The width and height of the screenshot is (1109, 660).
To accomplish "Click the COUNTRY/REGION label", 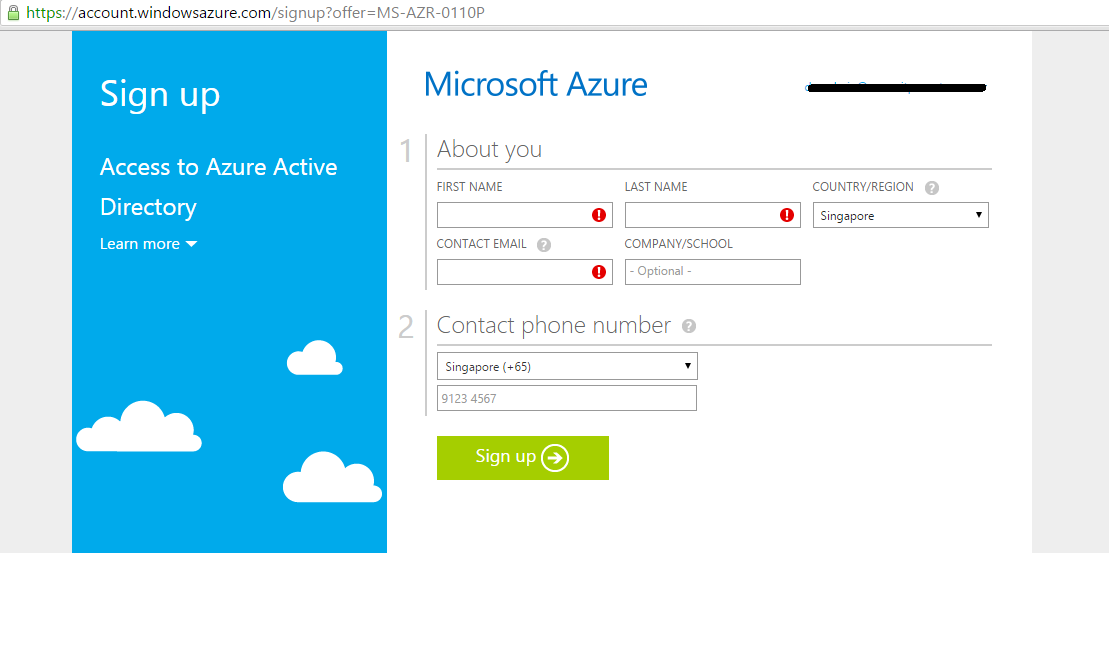I will pos(863,187).
